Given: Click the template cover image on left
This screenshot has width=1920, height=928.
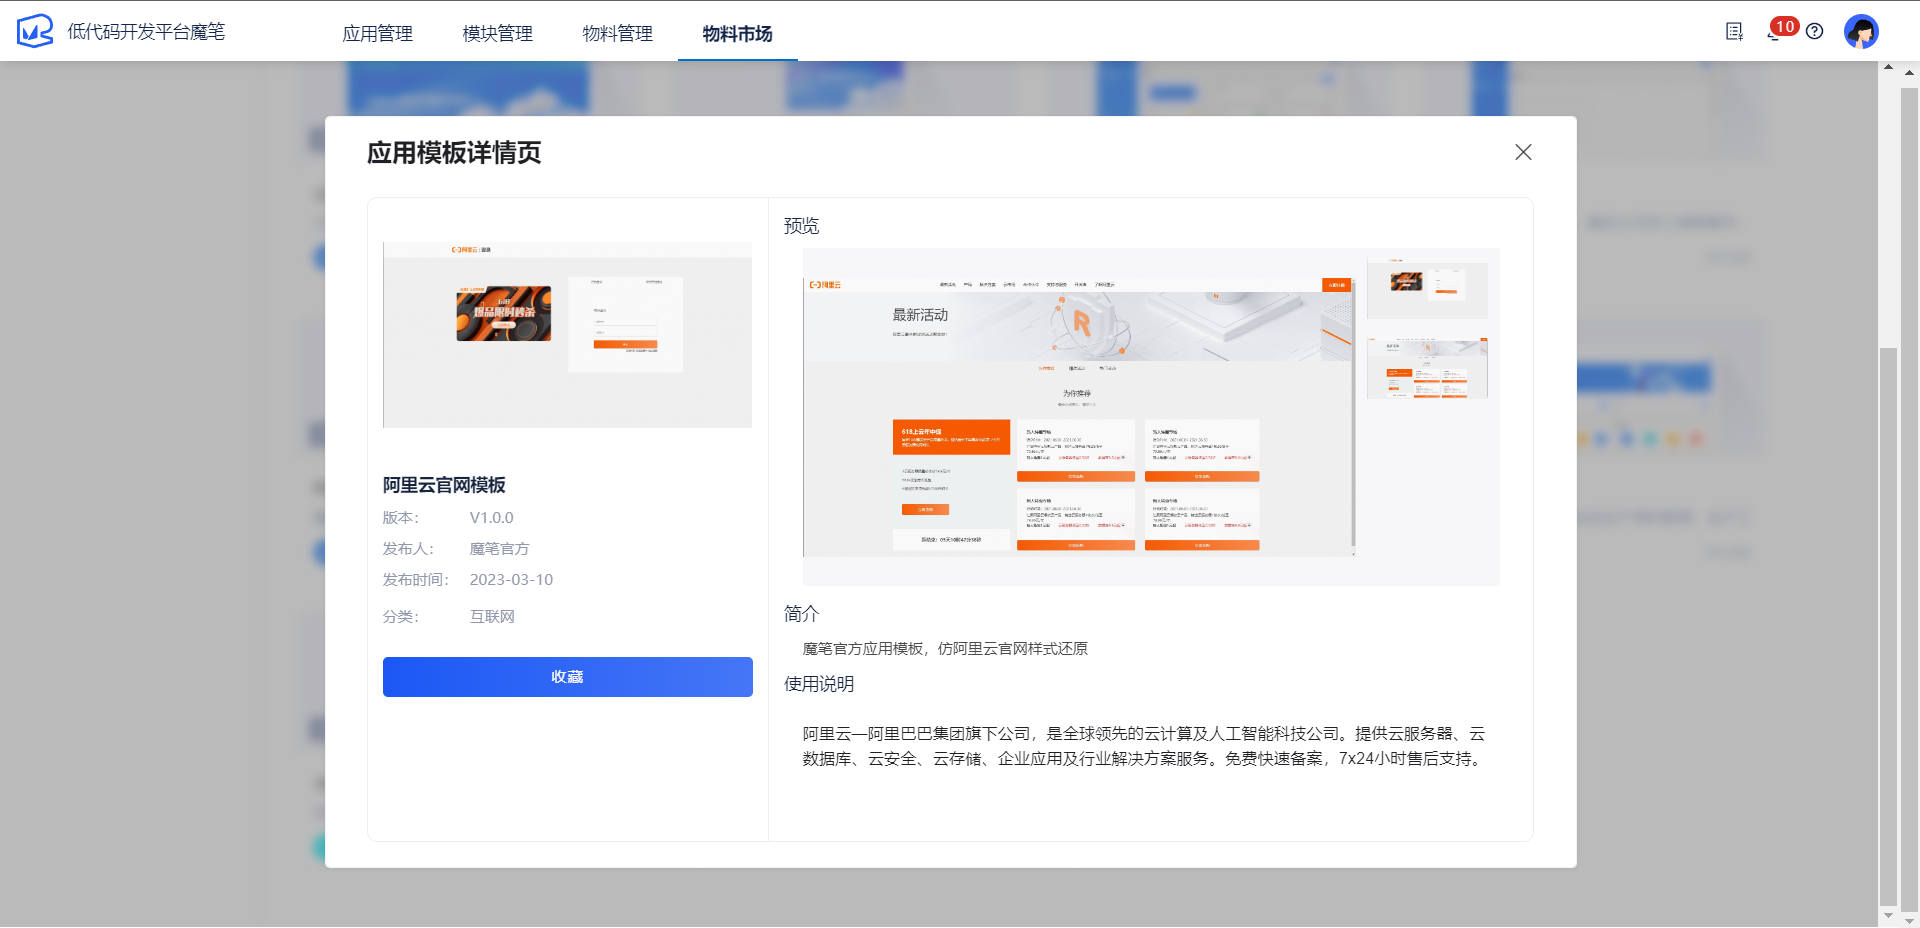Looking at the screenshot, I should (567, 335).
